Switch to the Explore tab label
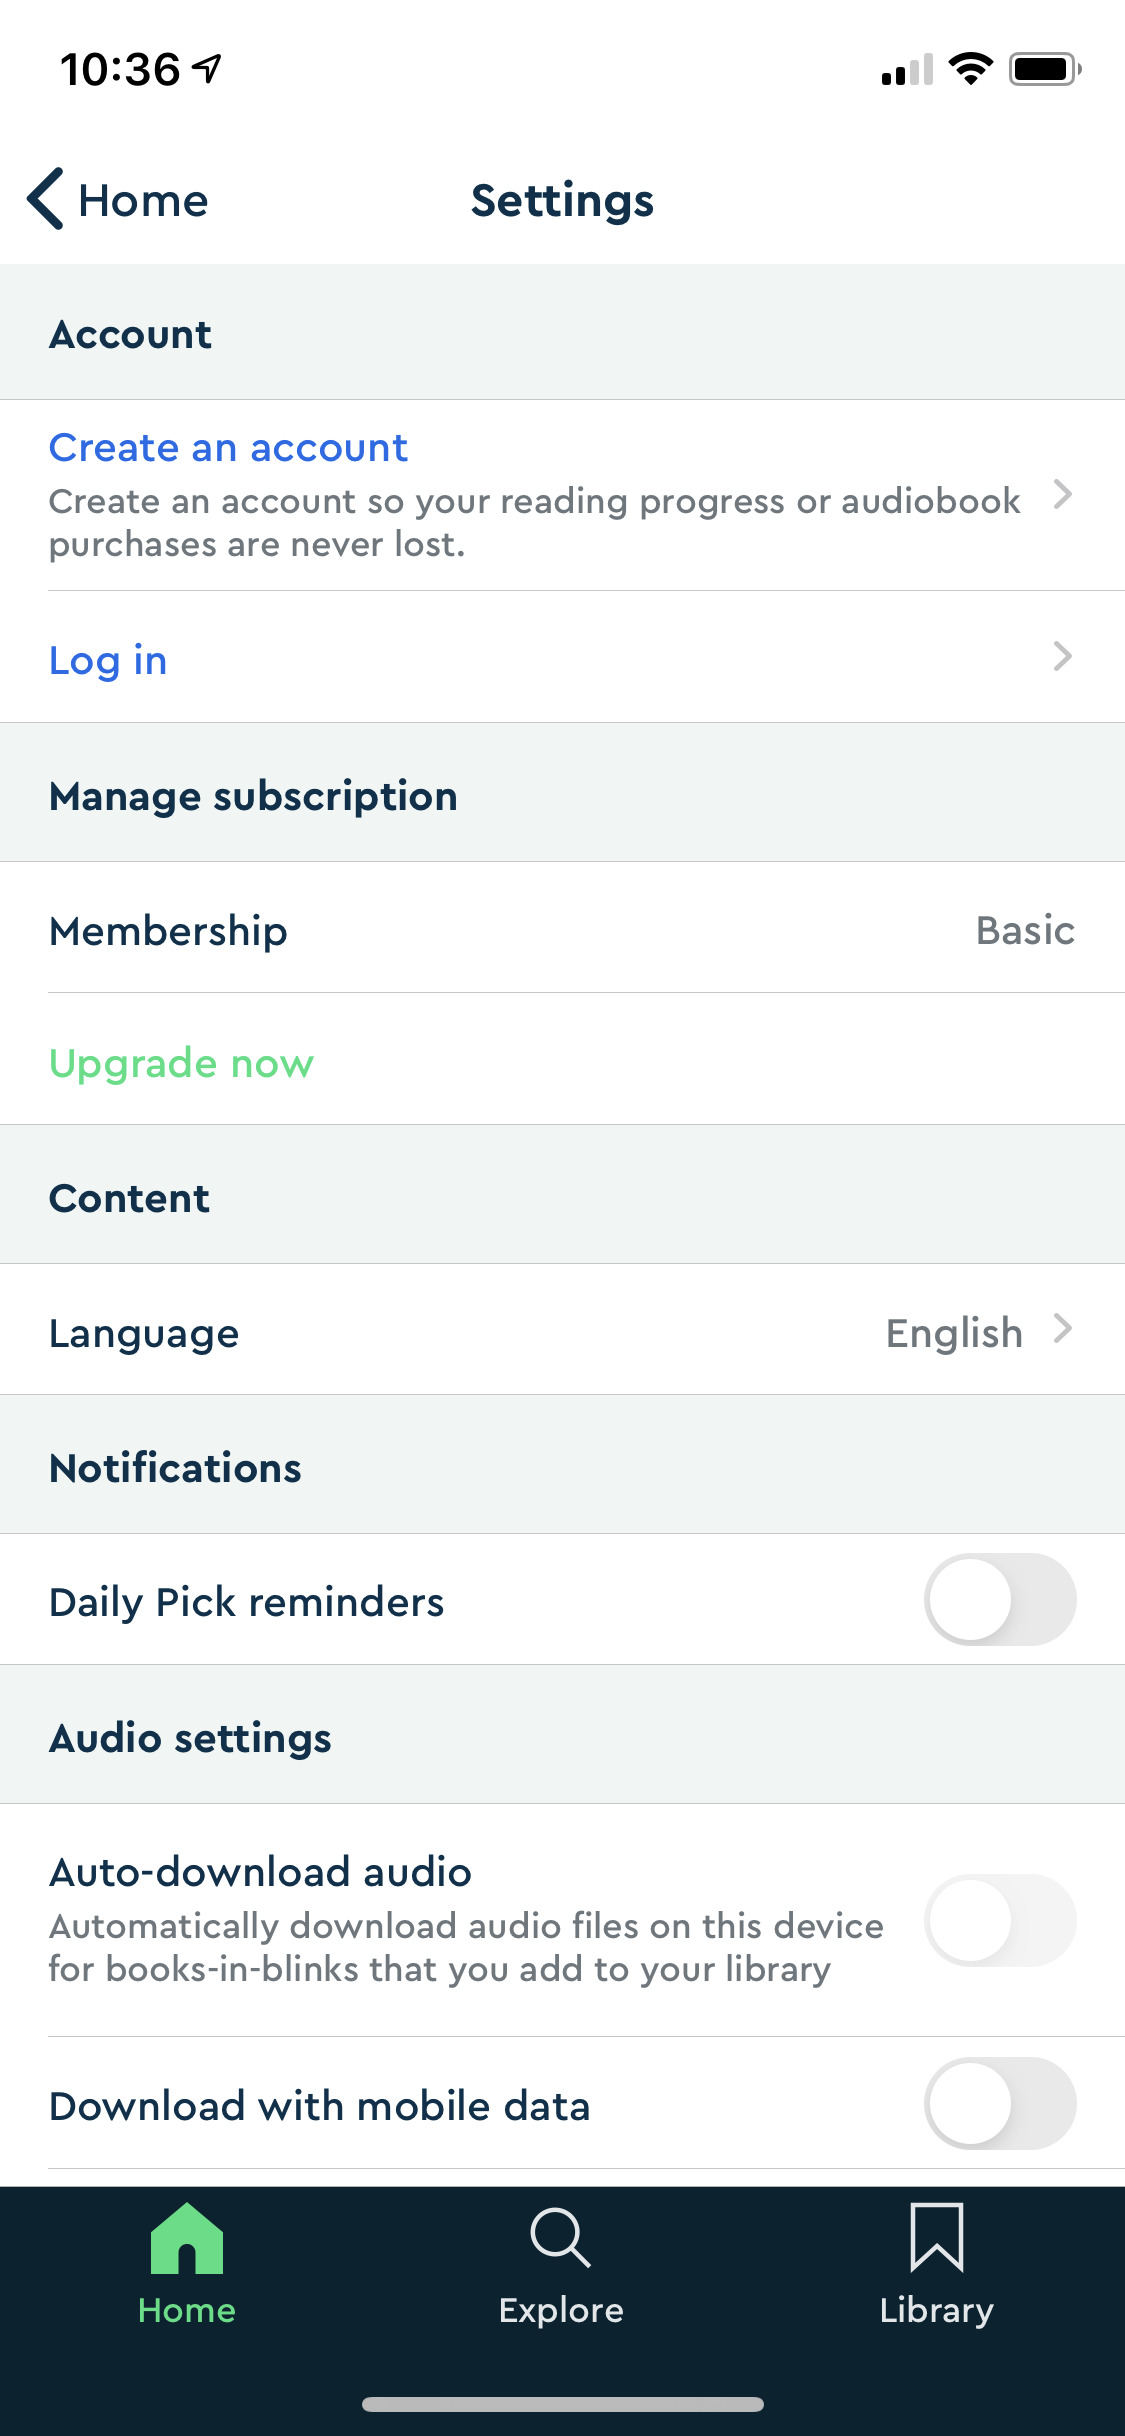 point(560,2311)
